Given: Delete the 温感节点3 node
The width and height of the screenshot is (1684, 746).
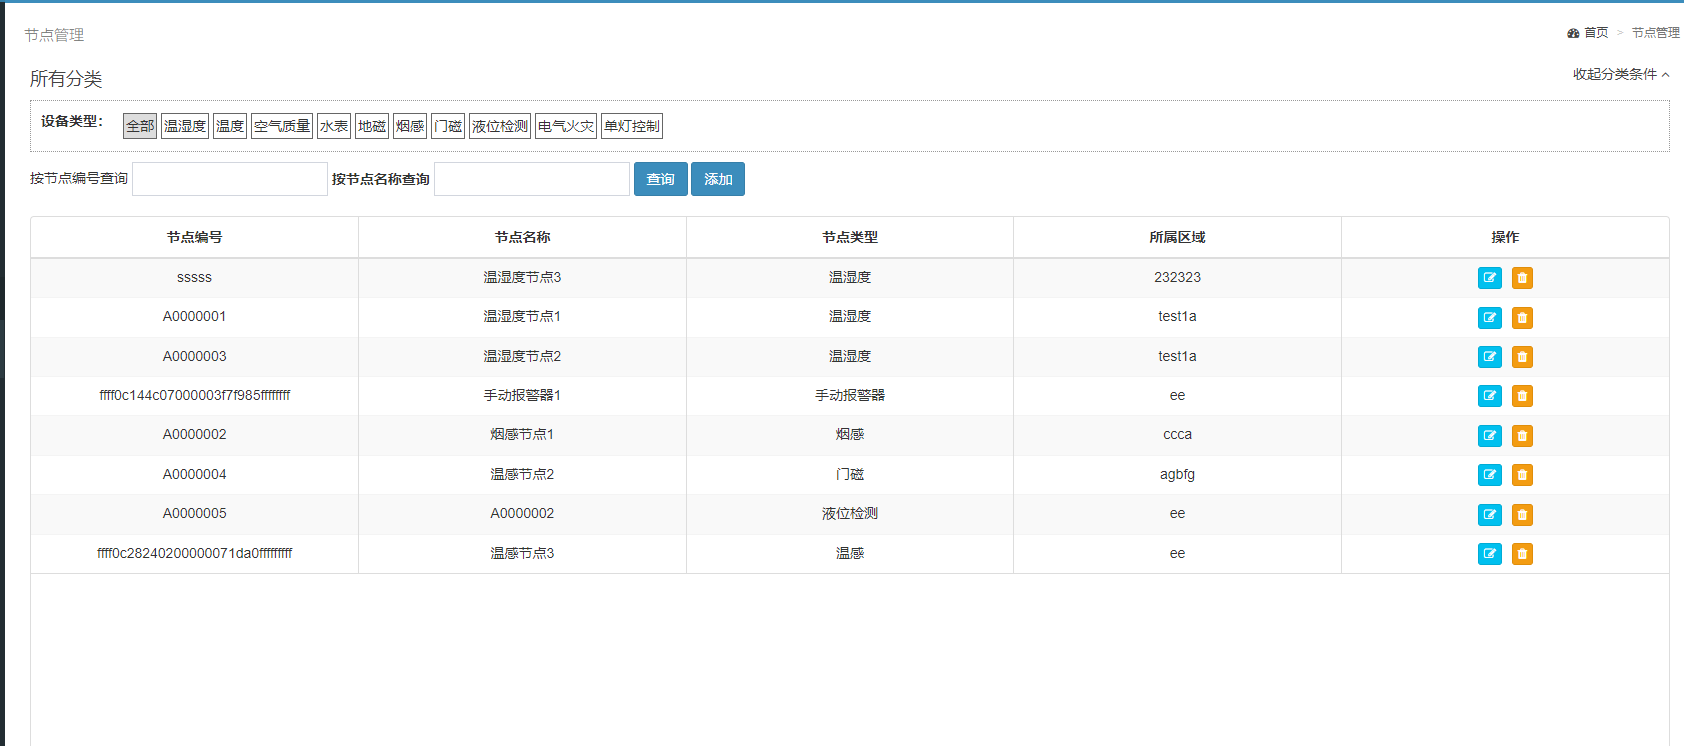Looking at the screenshot, I should point(1522,554).
